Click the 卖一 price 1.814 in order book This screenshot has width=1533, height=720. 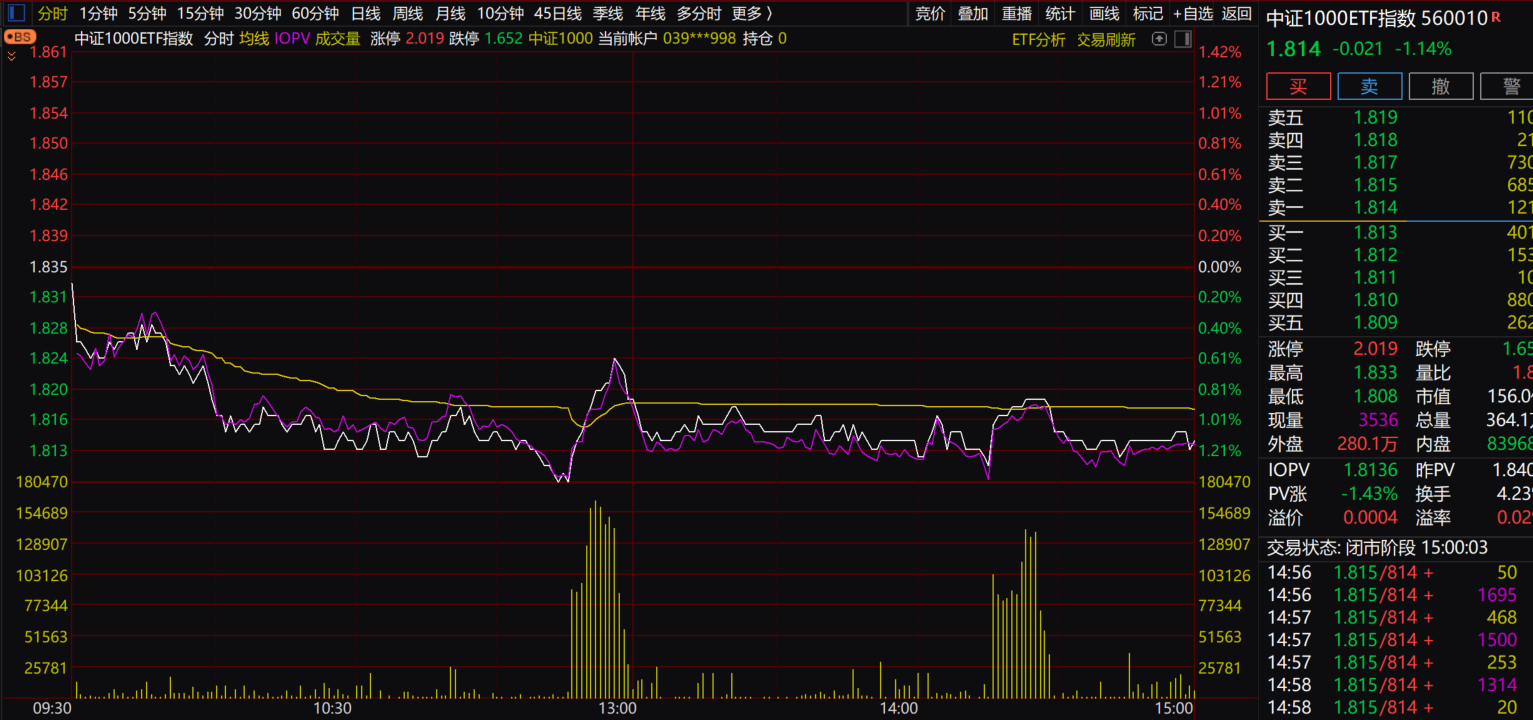(x=1375, y=208)
